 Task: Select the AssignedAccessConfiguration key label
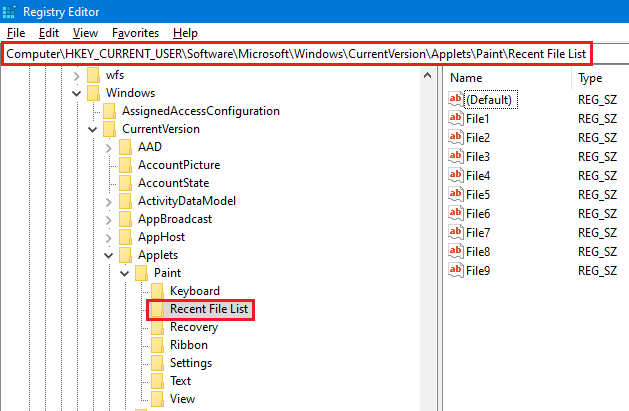[201, 111]
